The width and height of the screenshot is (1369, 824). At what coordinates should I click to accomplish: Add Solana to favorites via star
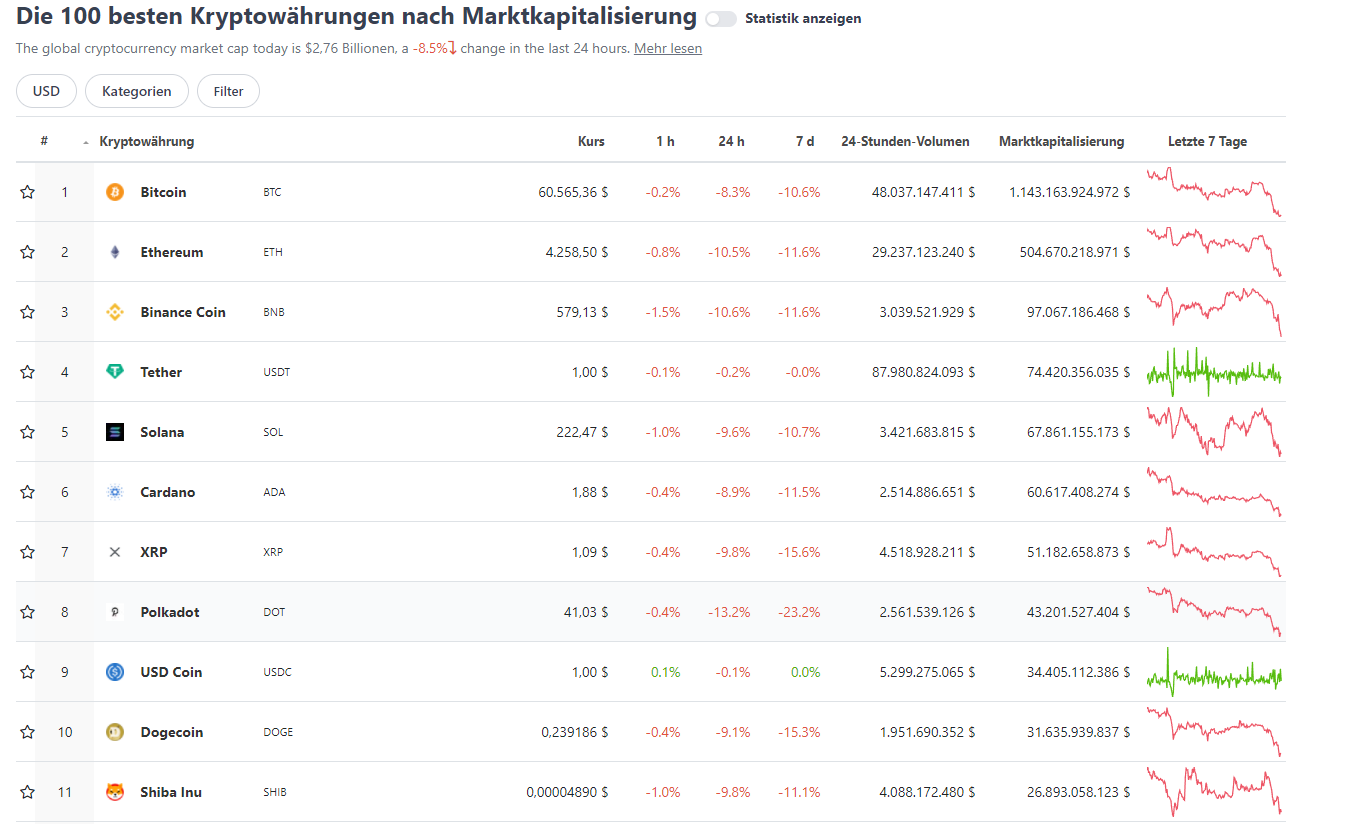[x=27, y=432]
